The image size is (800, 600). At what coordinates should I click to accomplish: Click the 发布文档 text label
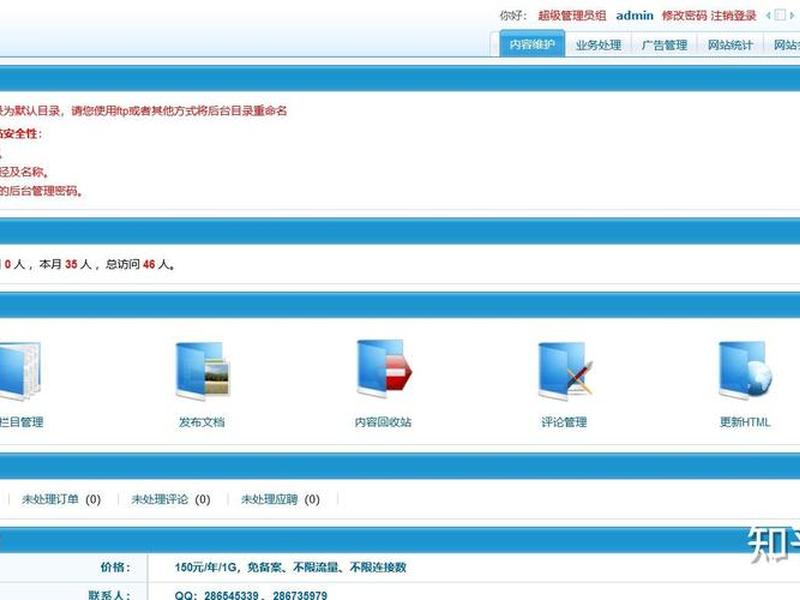pos(202,422)
